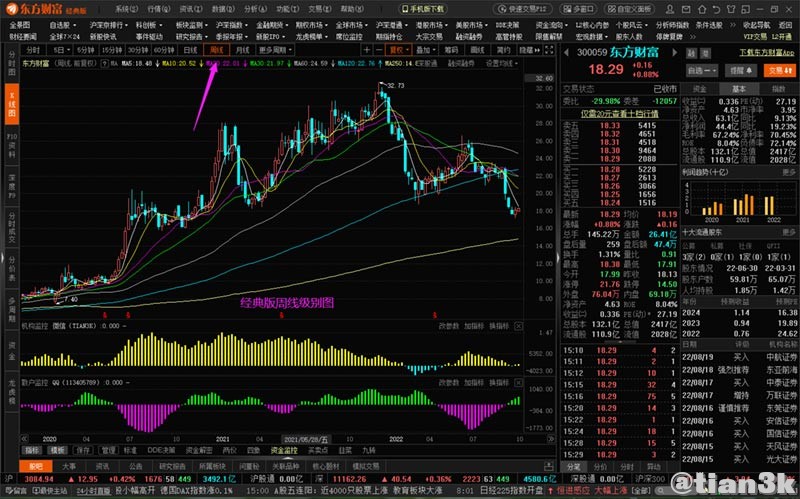800x499 pixels.
Task: Click 资金监控 indicator label
Action: 284,451
